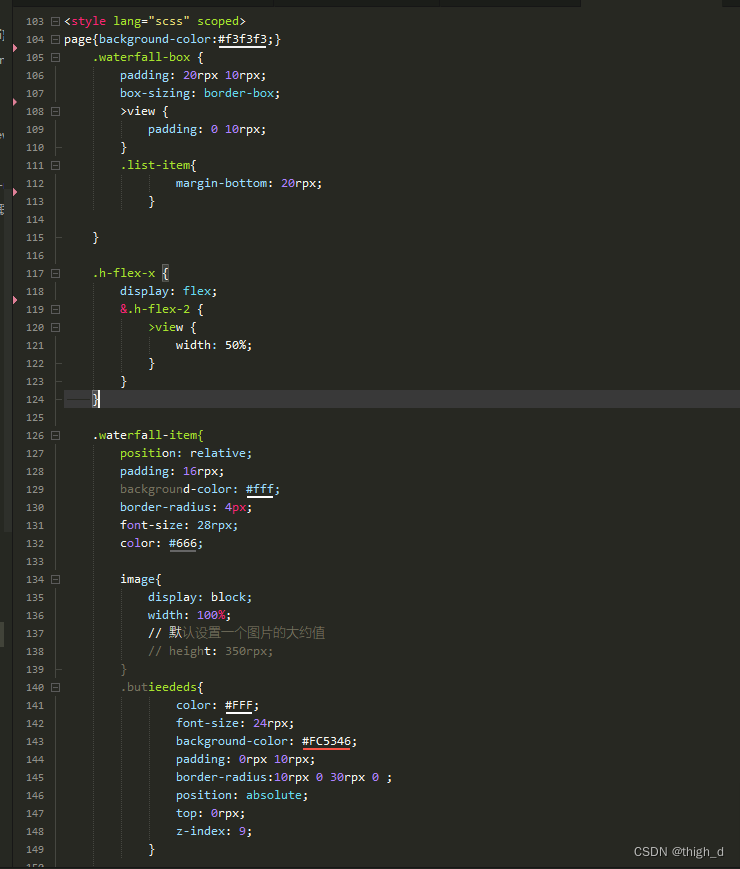This screenshot has height=869, width=740.
Task: Click the commented '// height: 350rpx;' line
Action: 211,651
